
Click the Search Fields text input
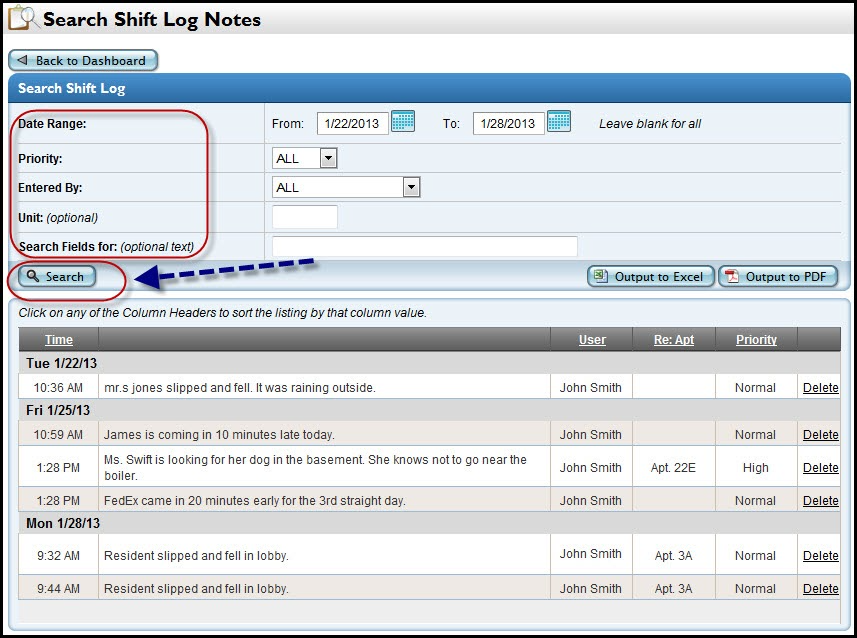[x=424, y=246]
